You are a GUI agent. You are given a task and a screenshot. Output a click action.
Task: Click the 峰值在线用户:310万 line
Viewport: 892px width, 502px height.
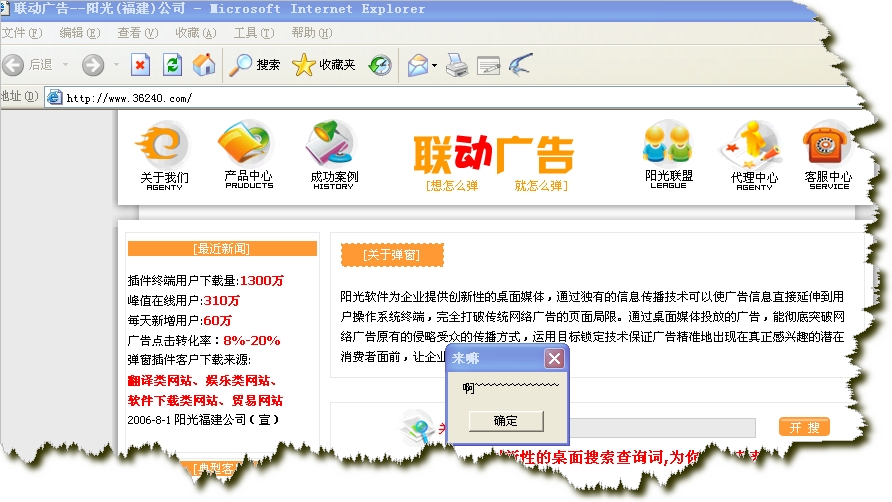pos(184,301)
